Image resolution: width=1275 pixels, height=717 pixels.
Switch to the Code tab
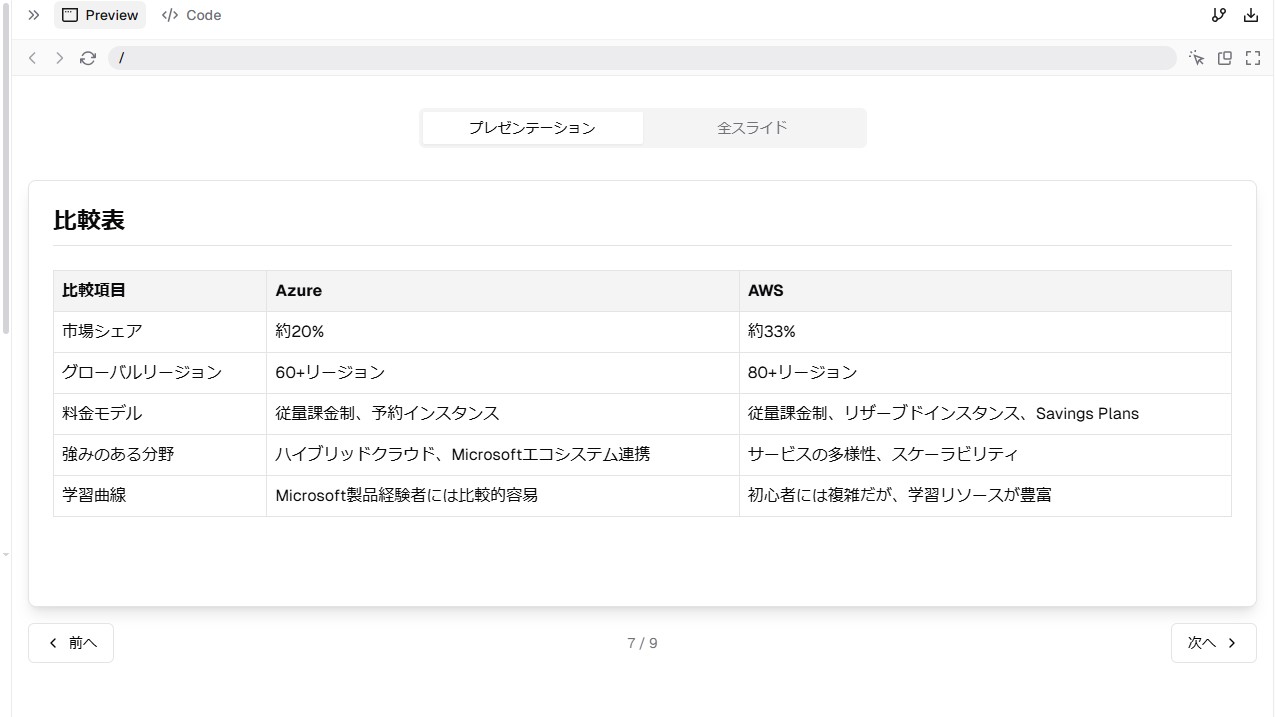tap(191, 15)
